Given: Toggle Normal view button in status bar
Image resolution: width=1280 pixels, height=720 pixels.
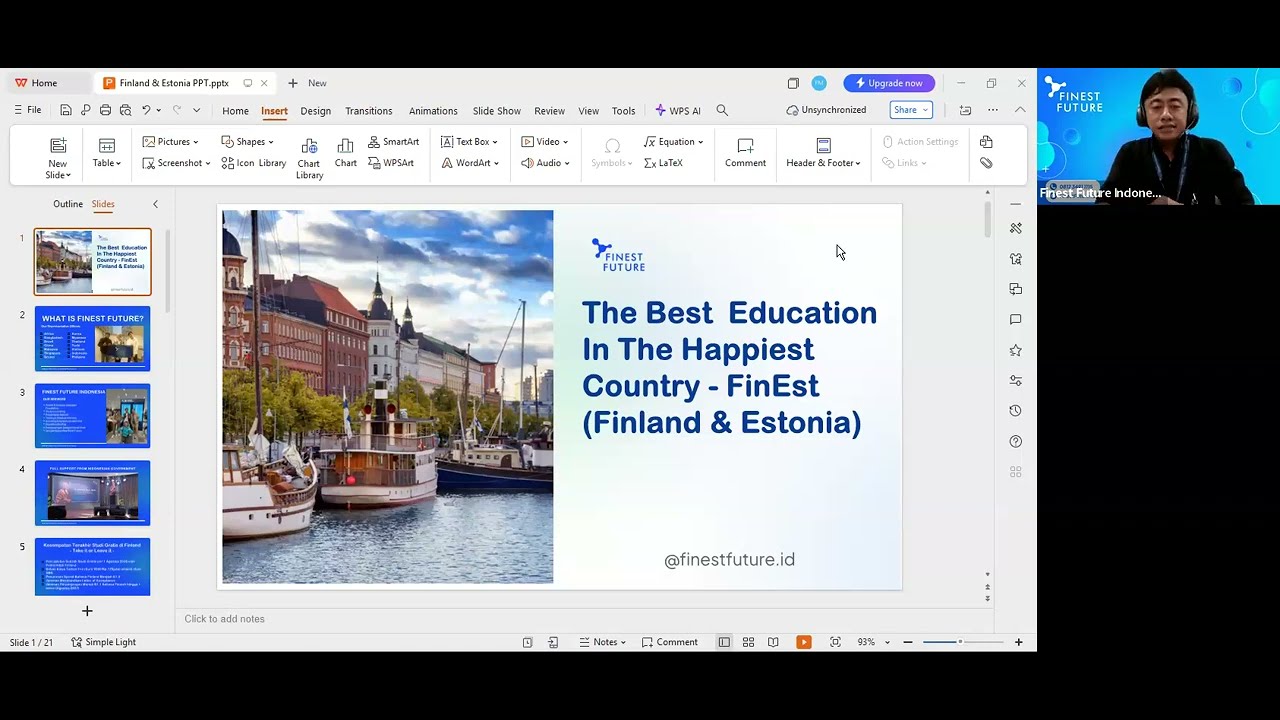Looking at the screenshot, I should (724, 642).
